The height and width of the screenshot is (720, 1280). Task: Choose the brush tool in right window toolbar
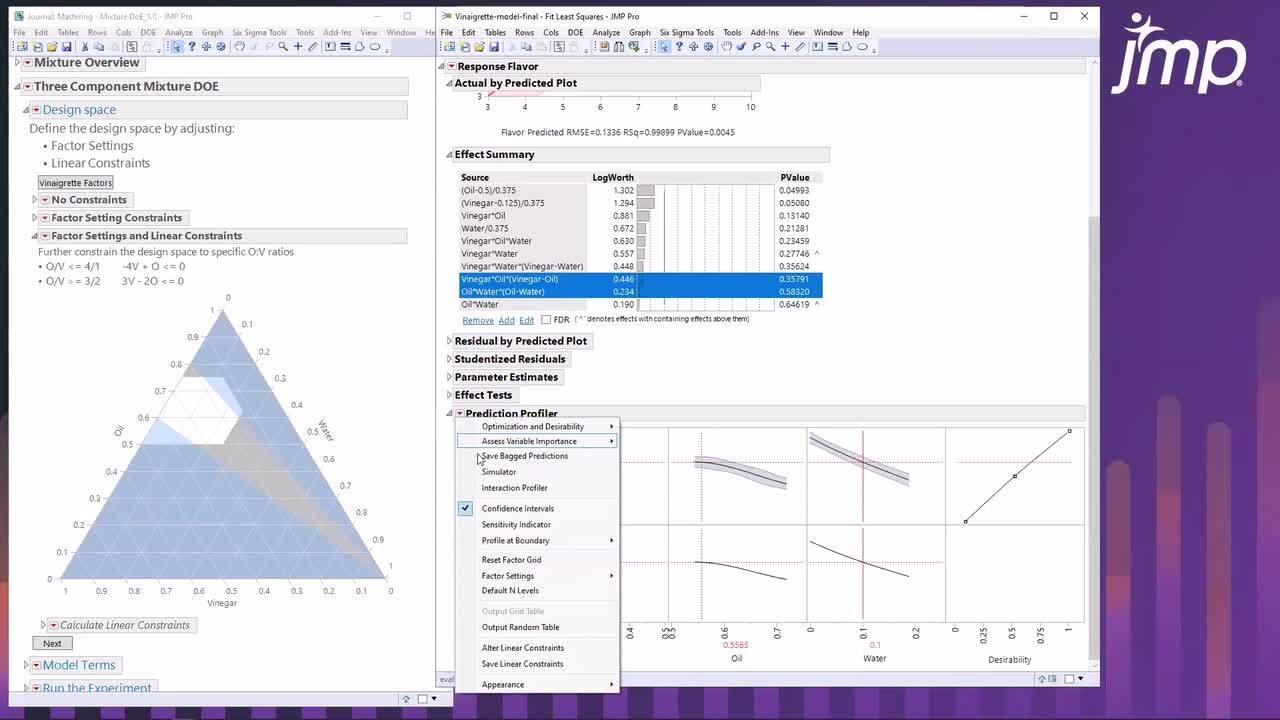pos(741,47)
